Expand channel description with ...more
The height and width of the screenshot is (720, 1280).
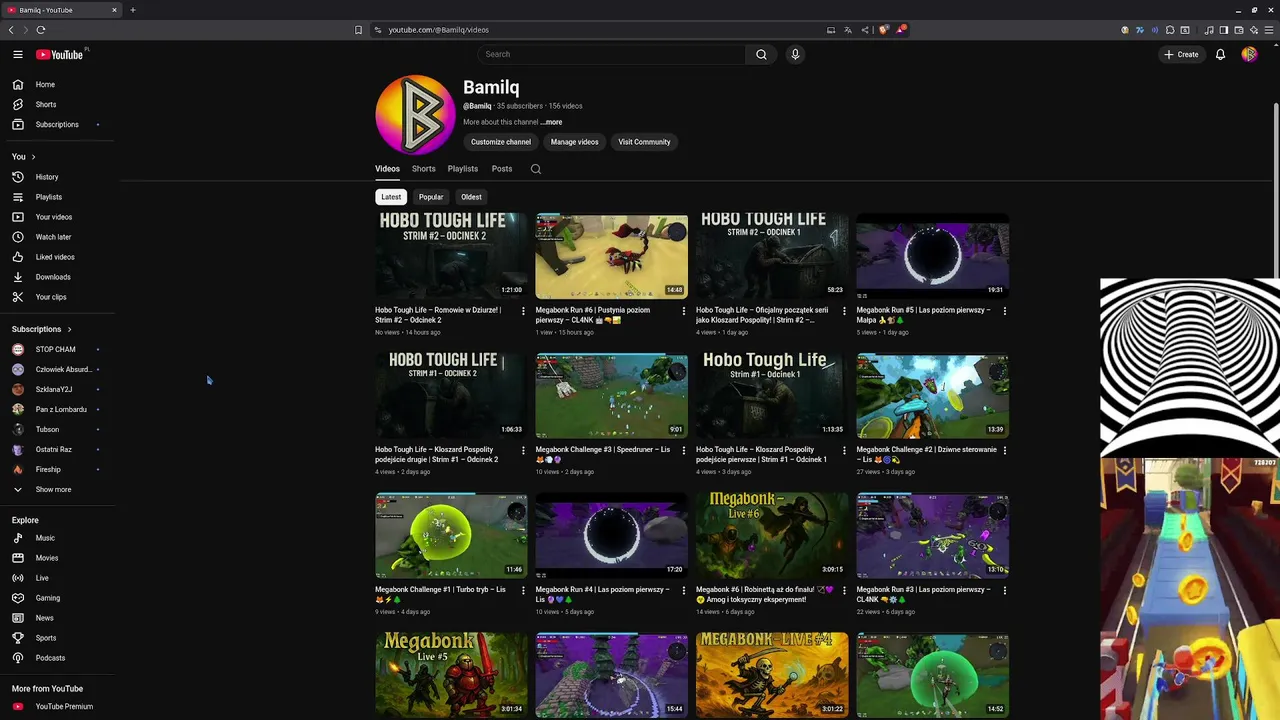tap(551, 122)
